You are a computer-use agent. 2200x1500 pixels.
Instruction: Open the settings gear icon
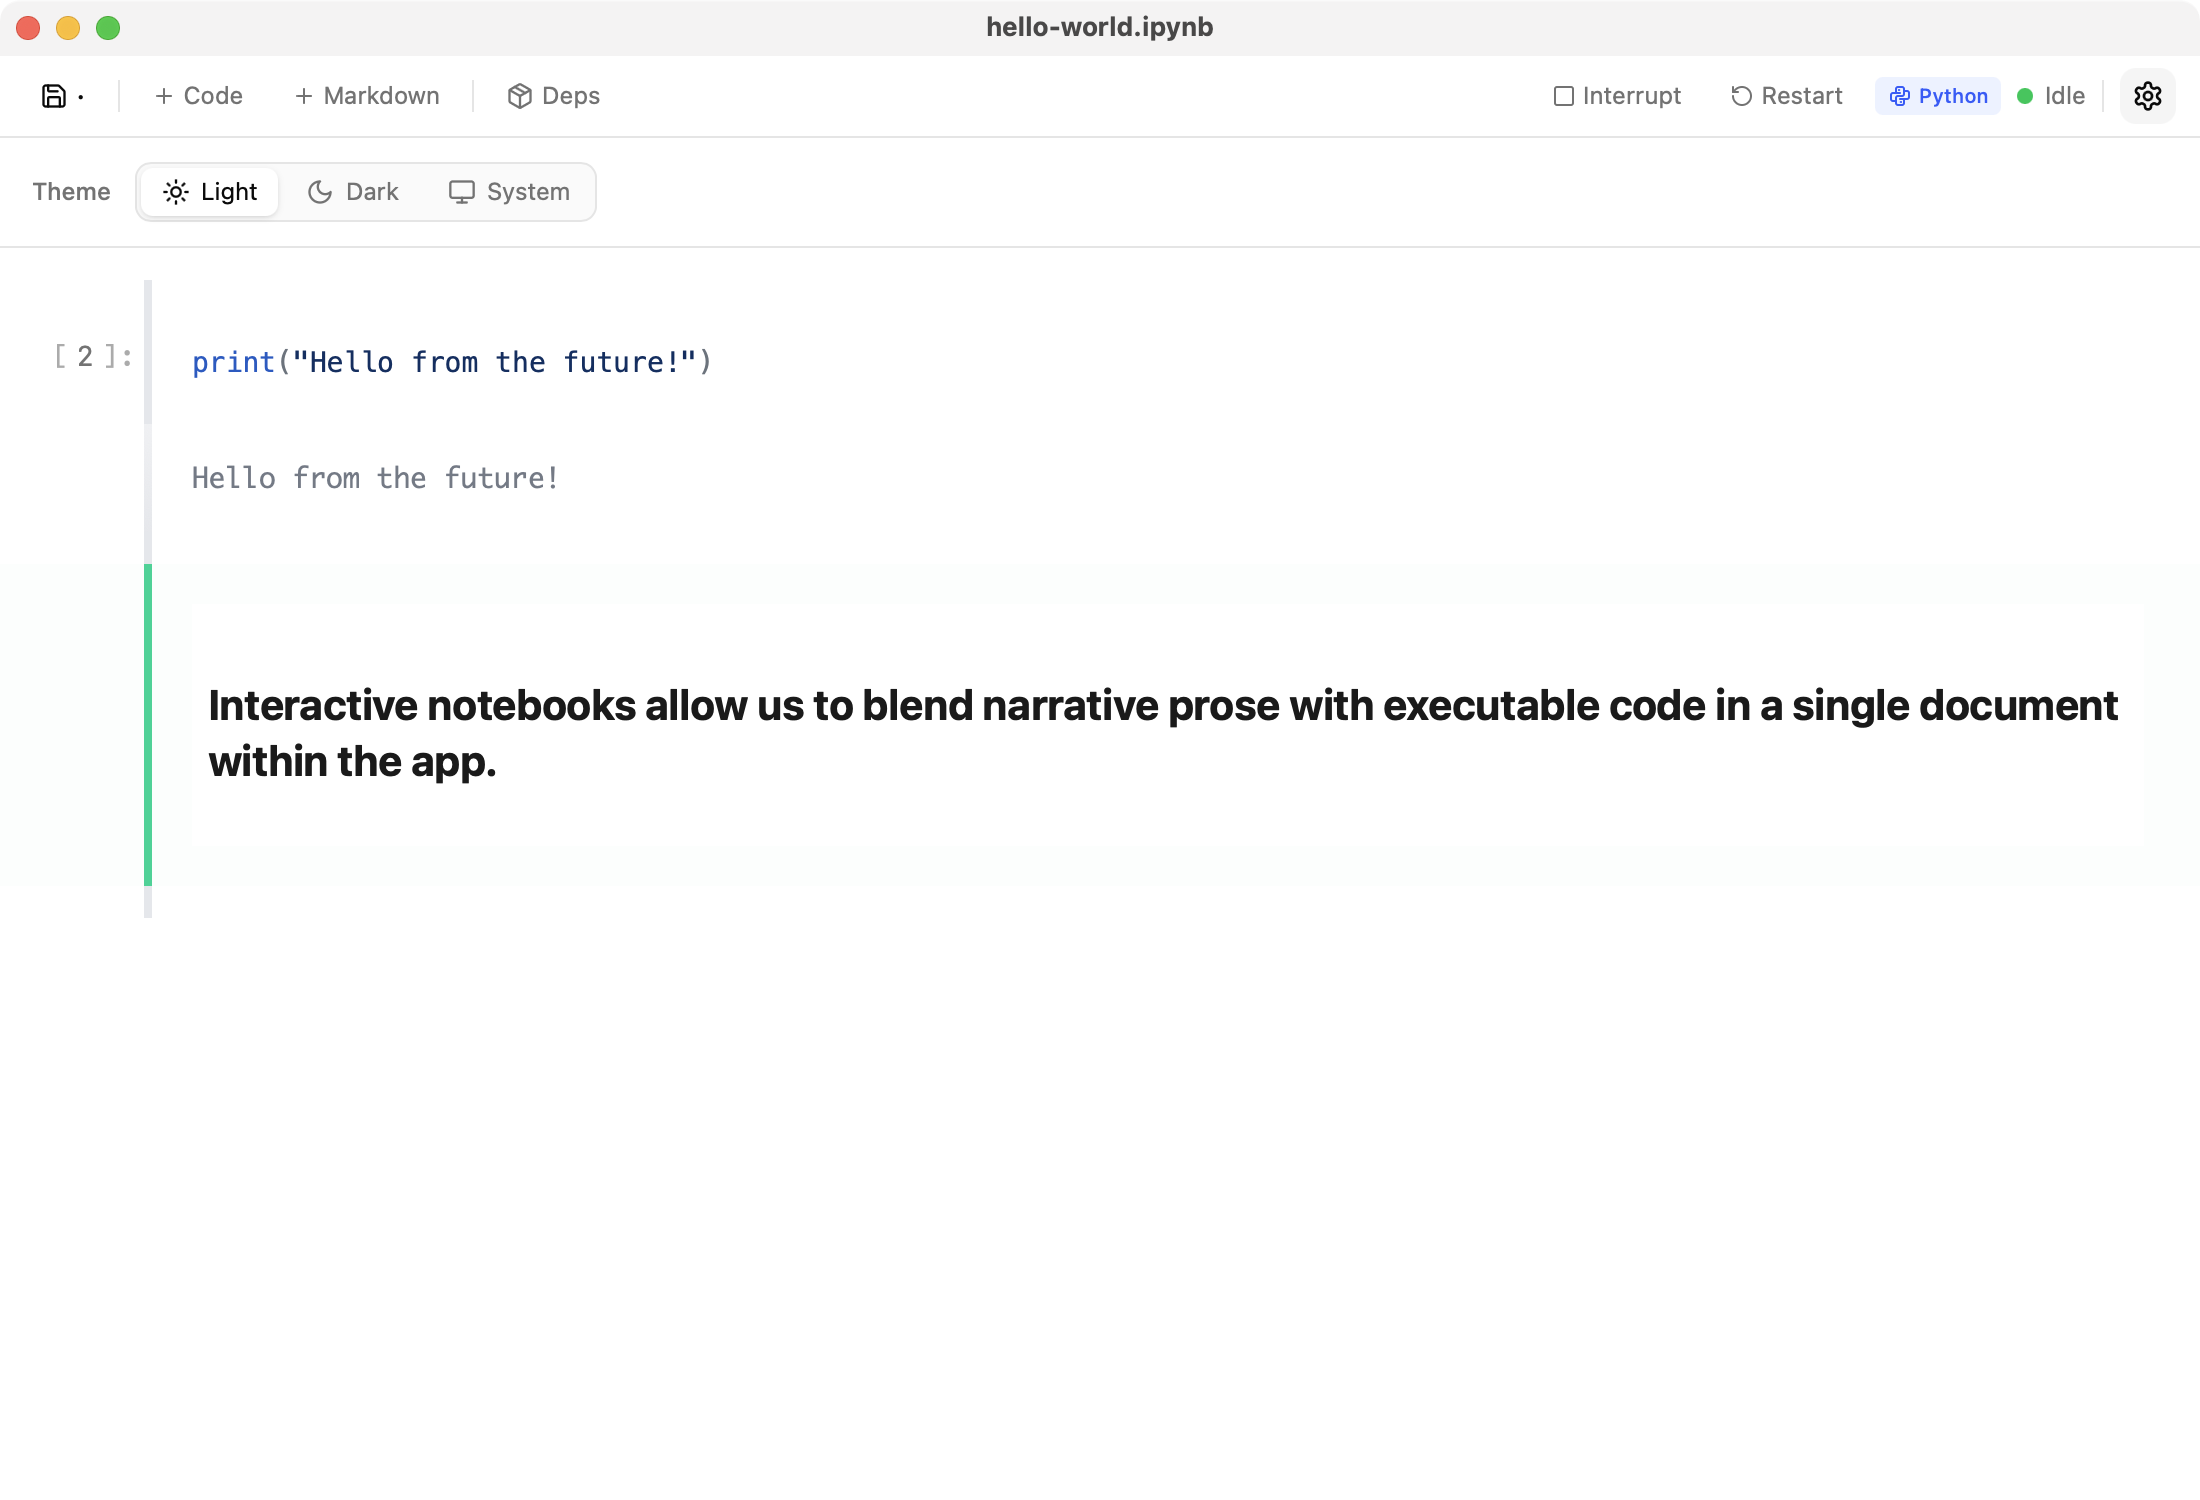[2147, 96]
